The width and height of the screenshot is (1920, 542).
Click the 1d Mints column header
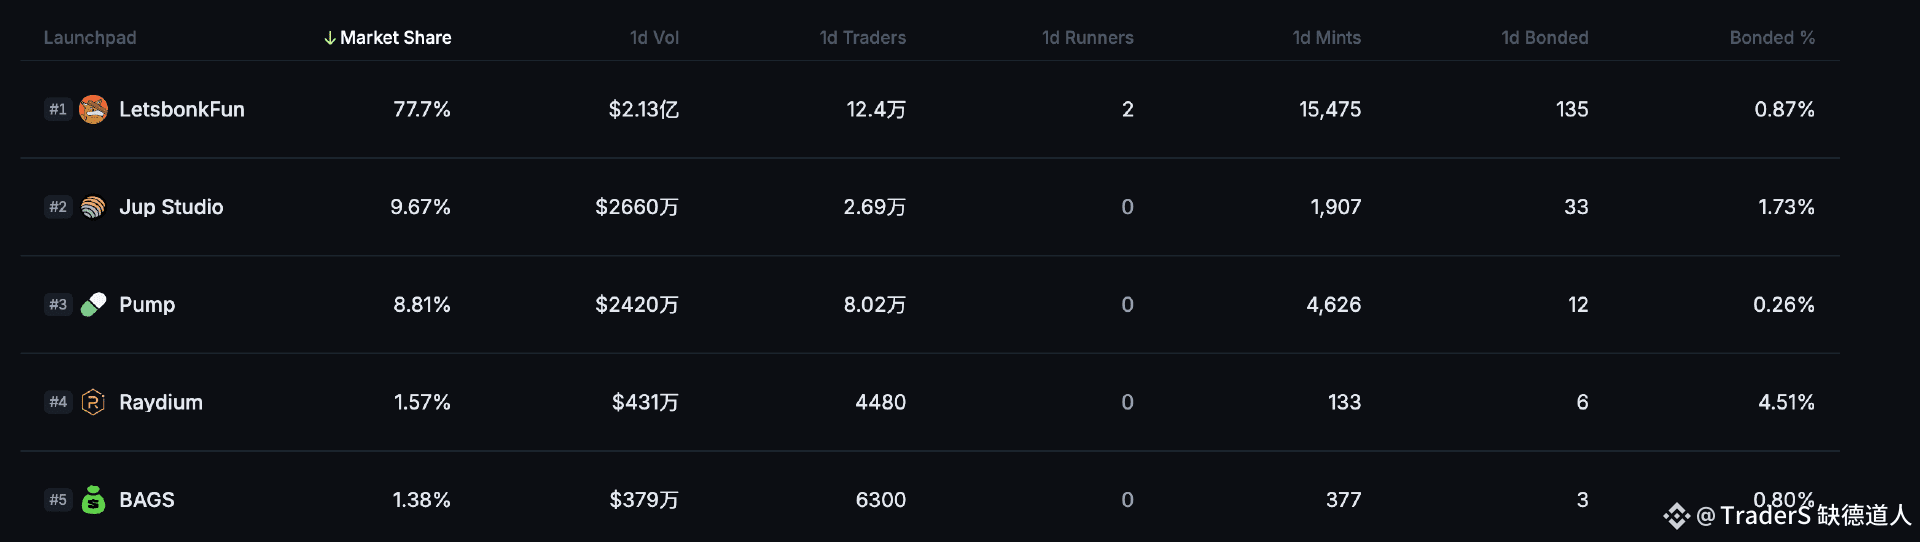tap(1326, 38)
